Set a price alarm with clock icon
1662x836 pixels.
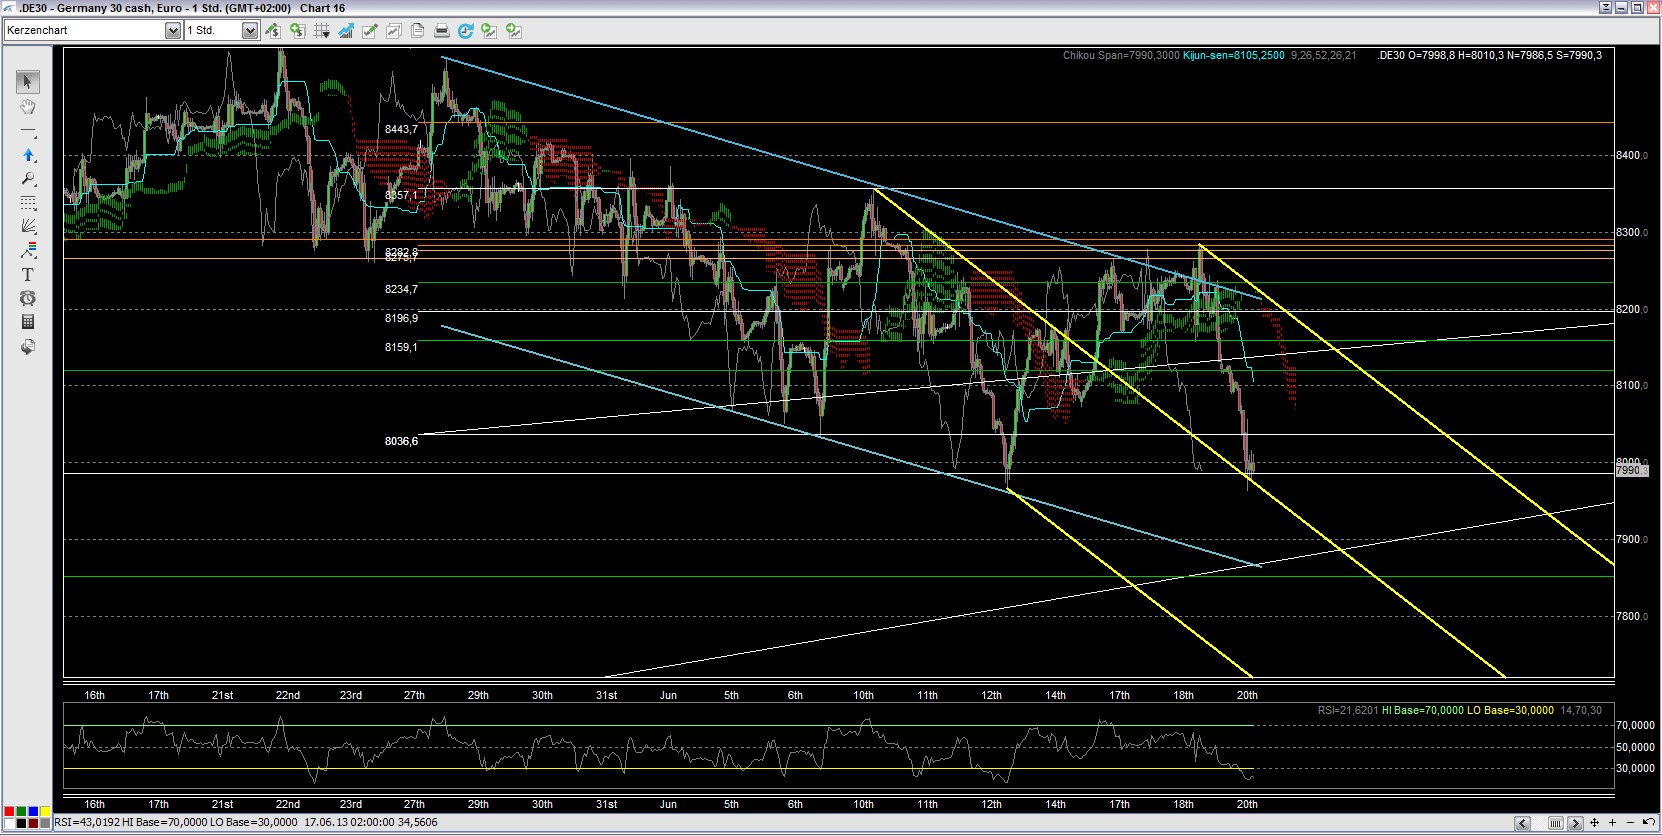pyautogui.click(x=28, y=298)
